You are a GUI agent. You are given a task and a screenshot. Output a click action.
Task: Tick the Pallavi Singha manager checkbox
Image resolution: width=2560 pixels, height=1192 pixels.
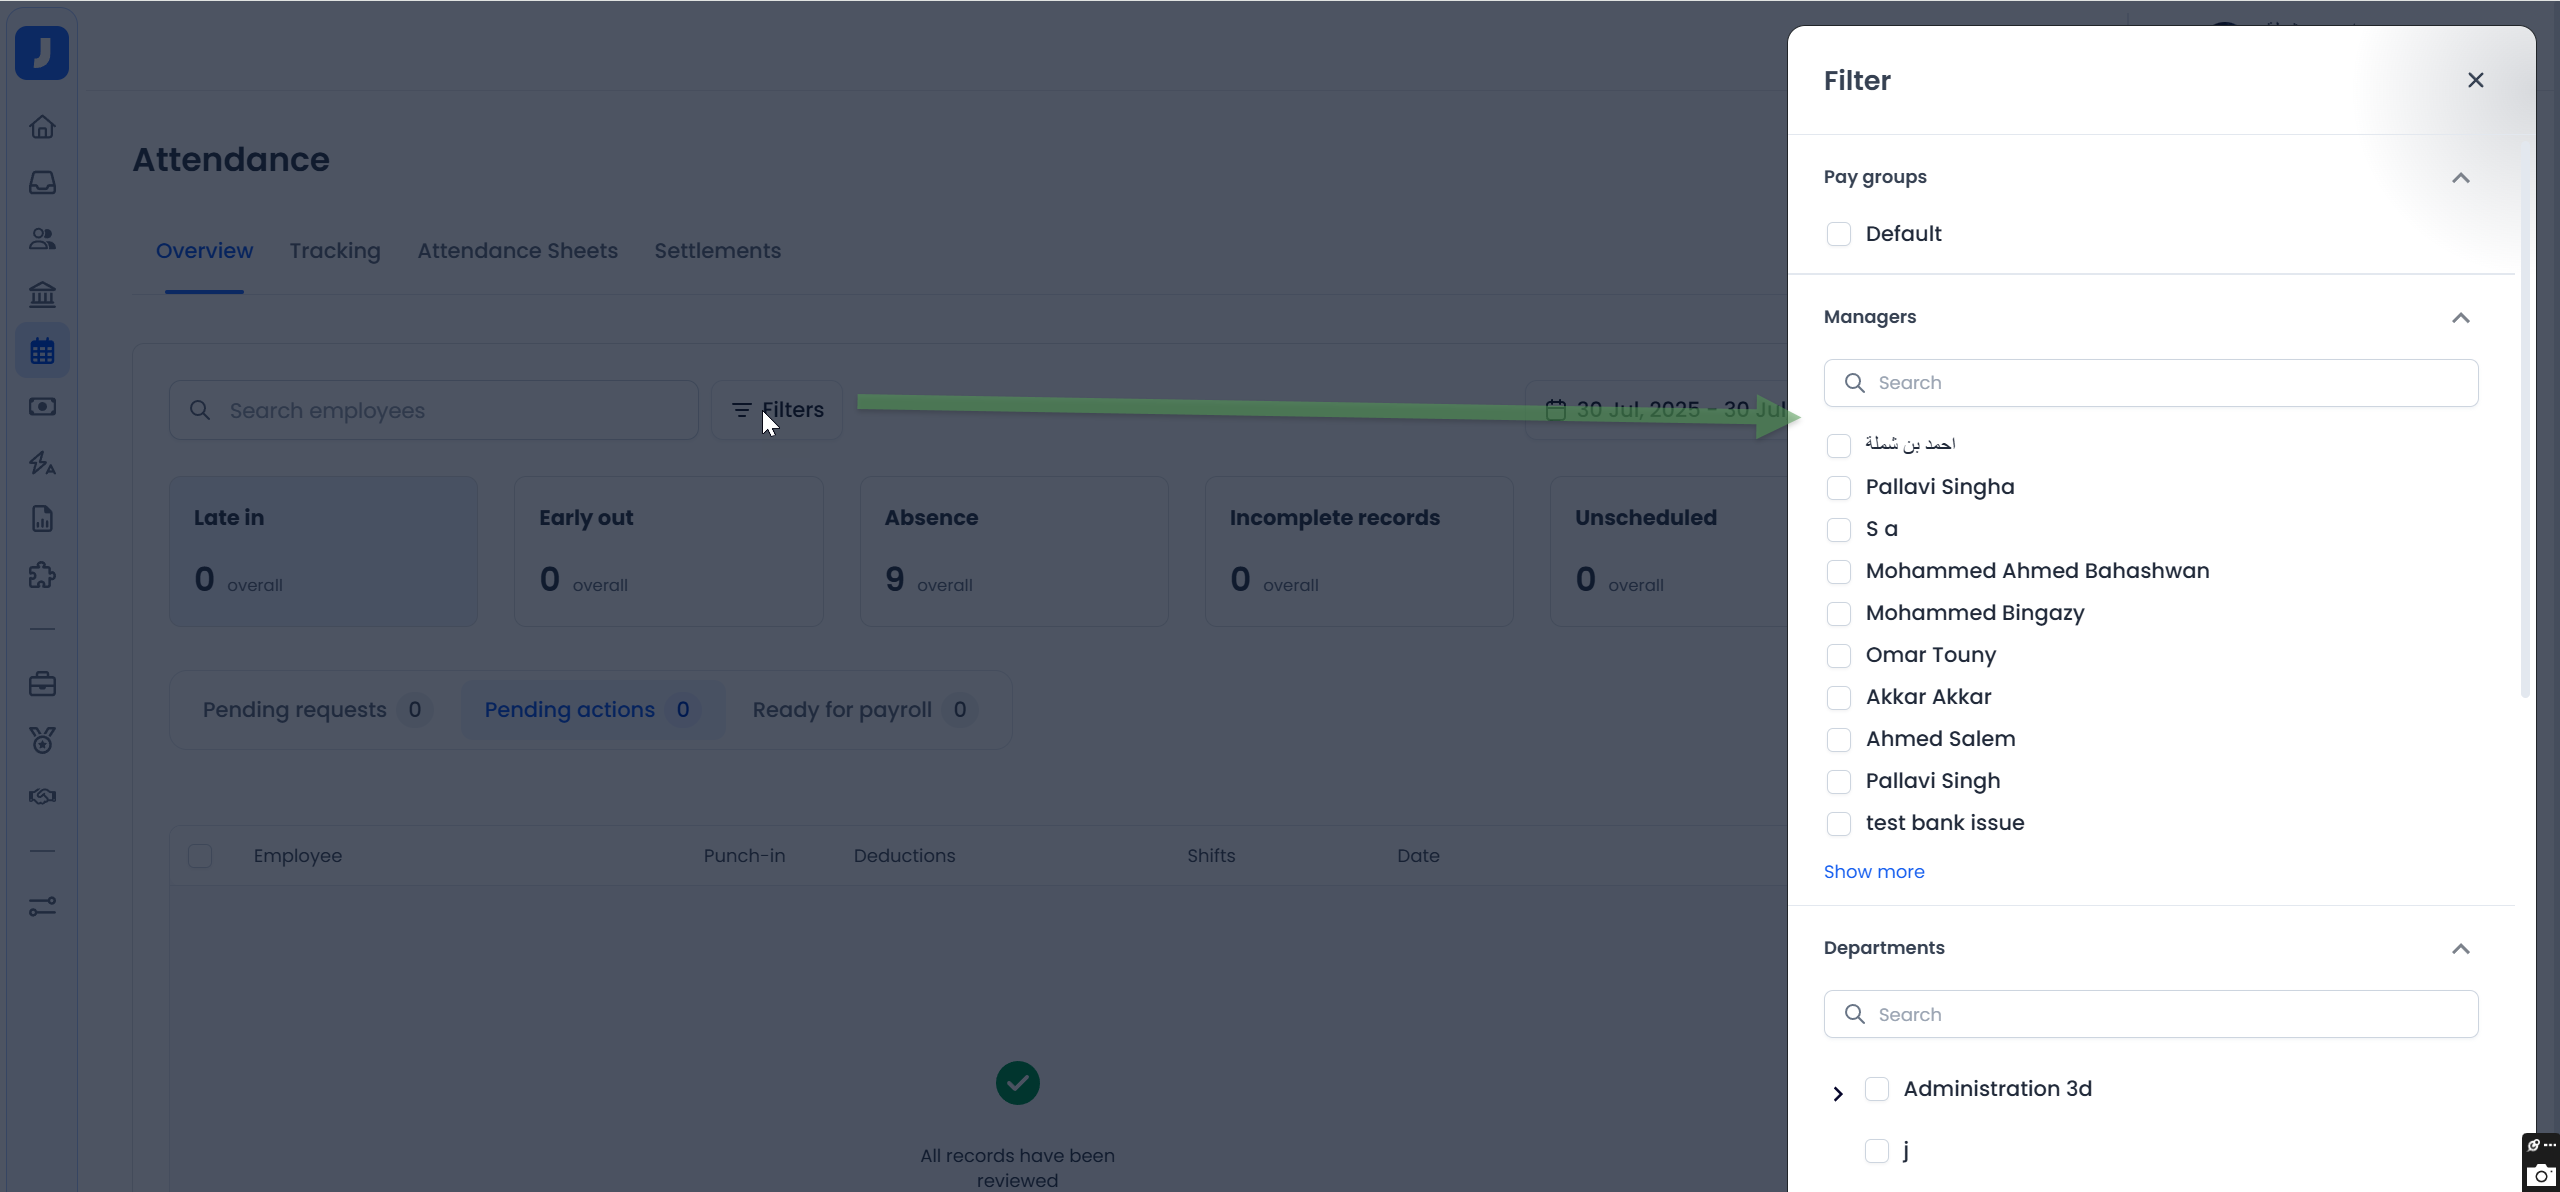1838,488
